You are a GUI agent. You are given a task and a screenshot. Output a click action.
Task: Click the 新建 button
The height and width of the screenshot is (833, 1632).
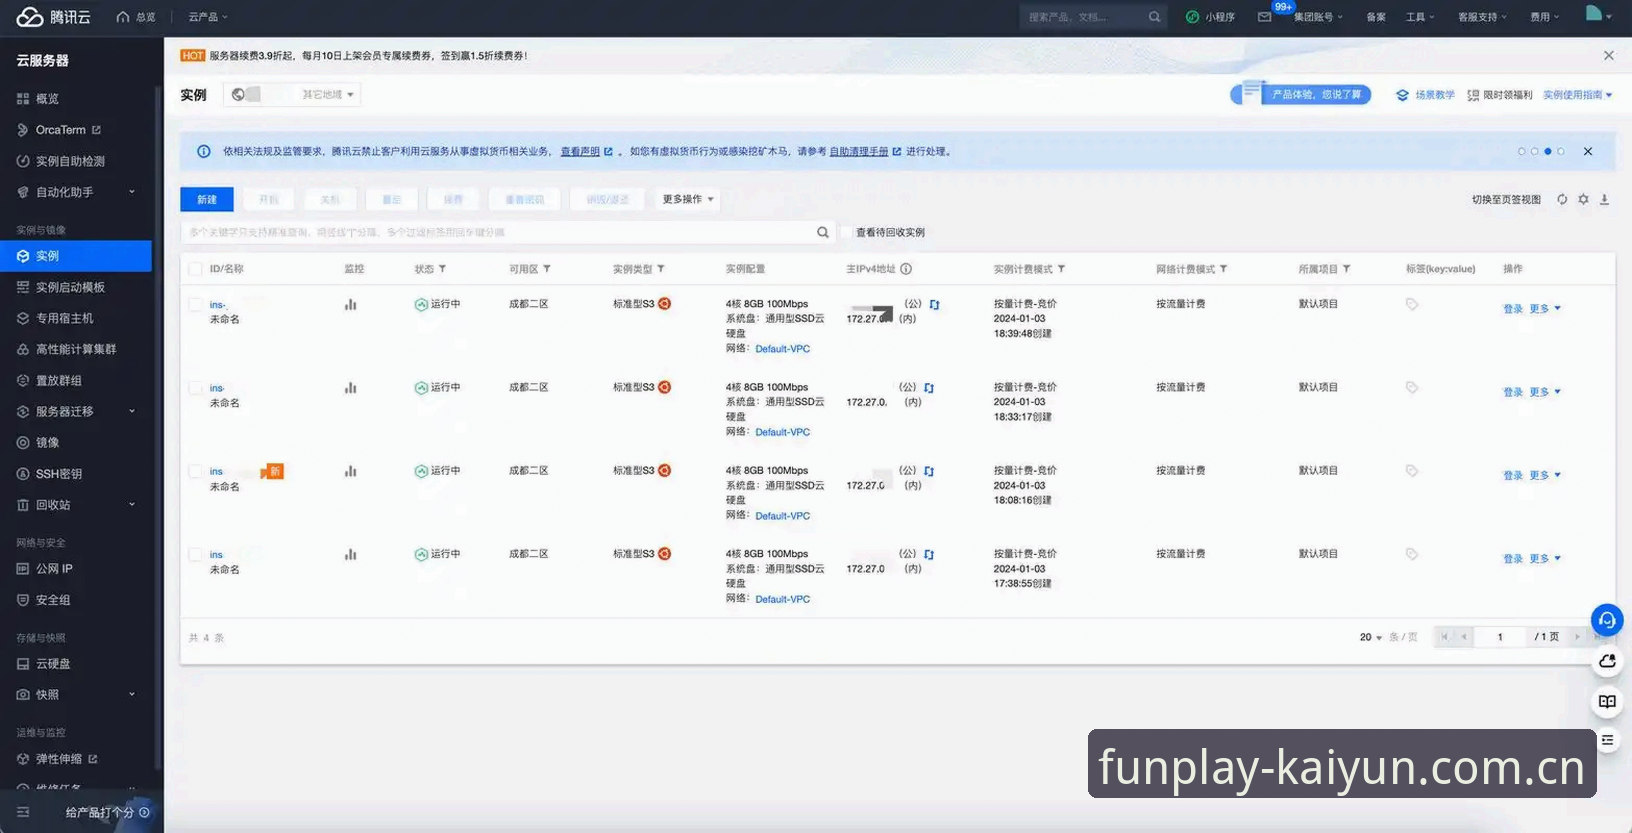207,199
